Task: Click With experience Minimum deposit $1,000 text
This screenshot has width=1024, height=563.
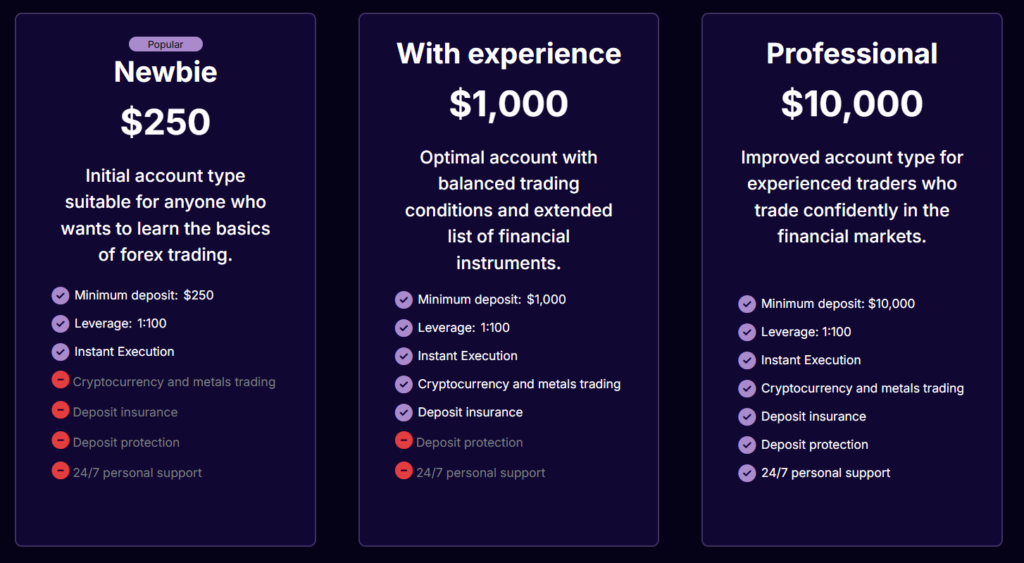Action: click(x=492, y=300)
